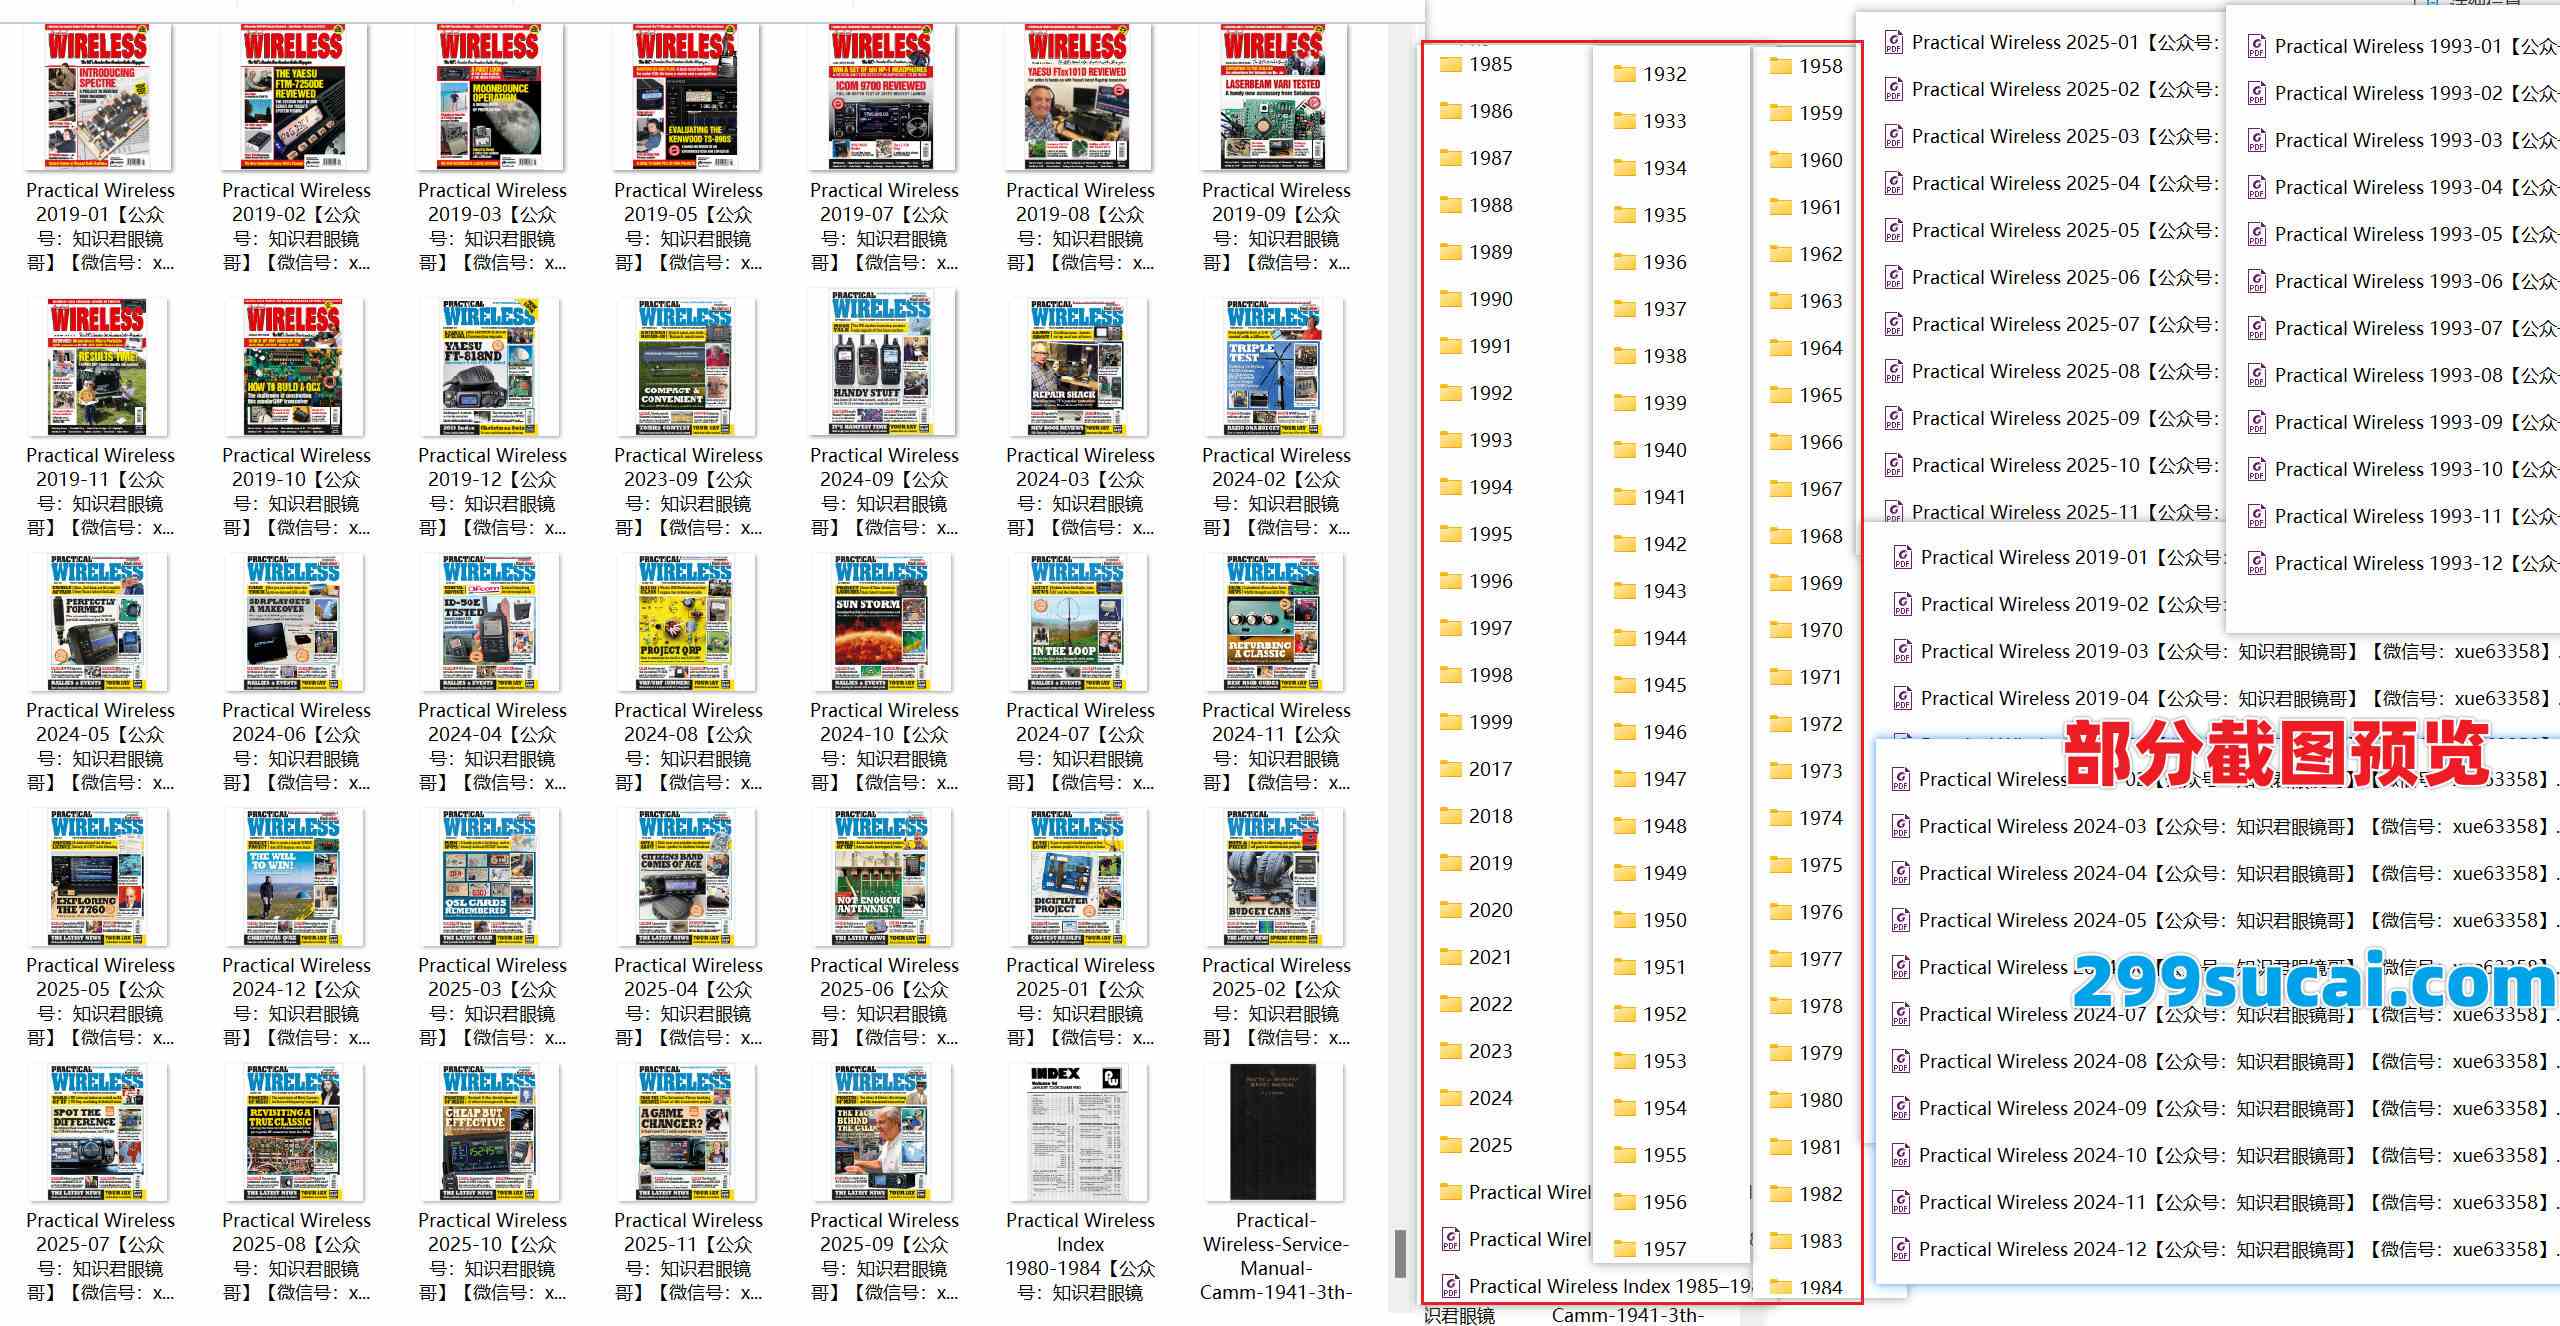Image resolution: width=2560 pixels, height=1326 pixels.
Task: Open the 1984 folder icon
Action: 1780,1288
